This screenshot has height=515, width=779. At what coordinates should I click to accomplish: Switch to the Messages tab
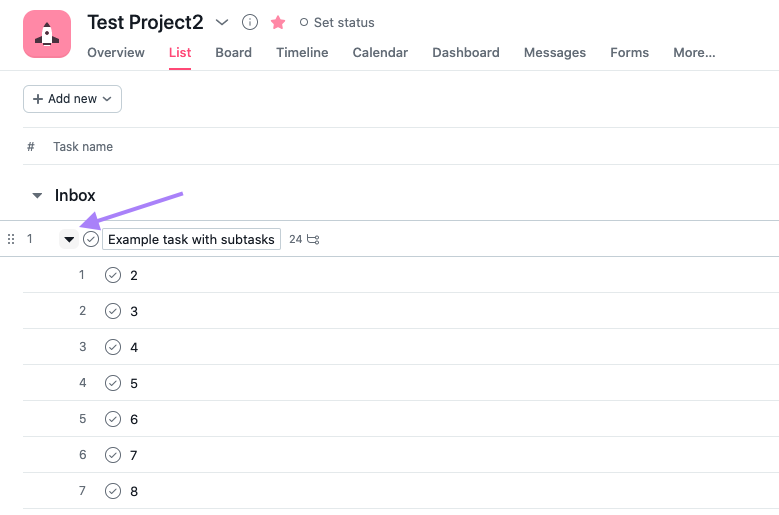[555, 53]
